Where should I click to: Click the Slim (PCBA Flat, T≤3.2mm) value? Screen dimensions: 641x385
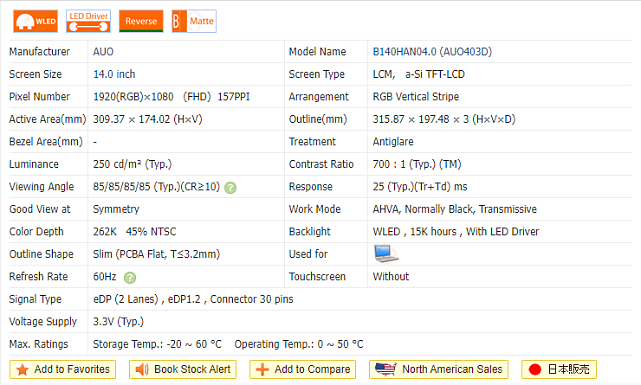[x=157, y=254]
